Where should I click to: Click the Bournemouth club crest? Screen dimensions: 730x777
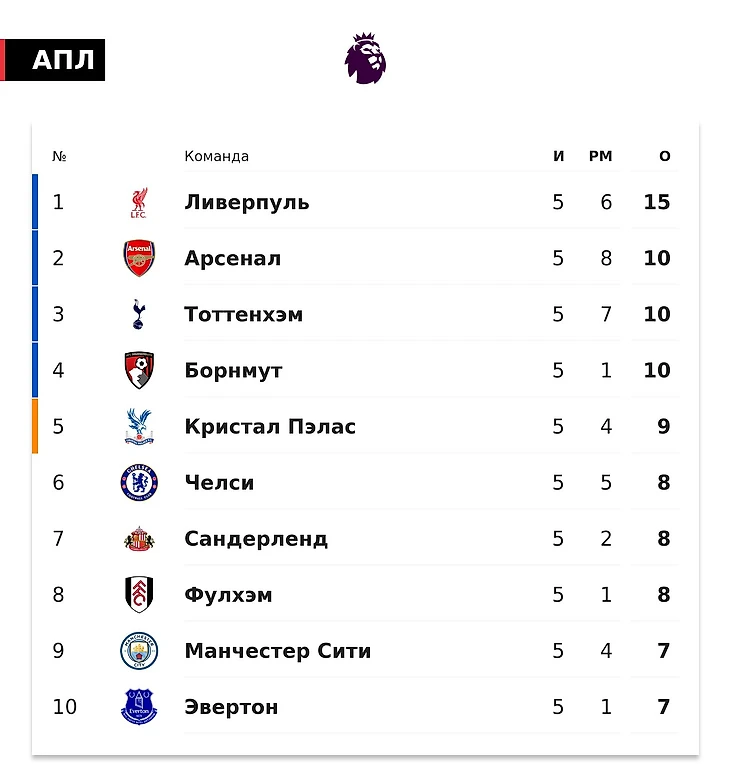click(139, 370)
